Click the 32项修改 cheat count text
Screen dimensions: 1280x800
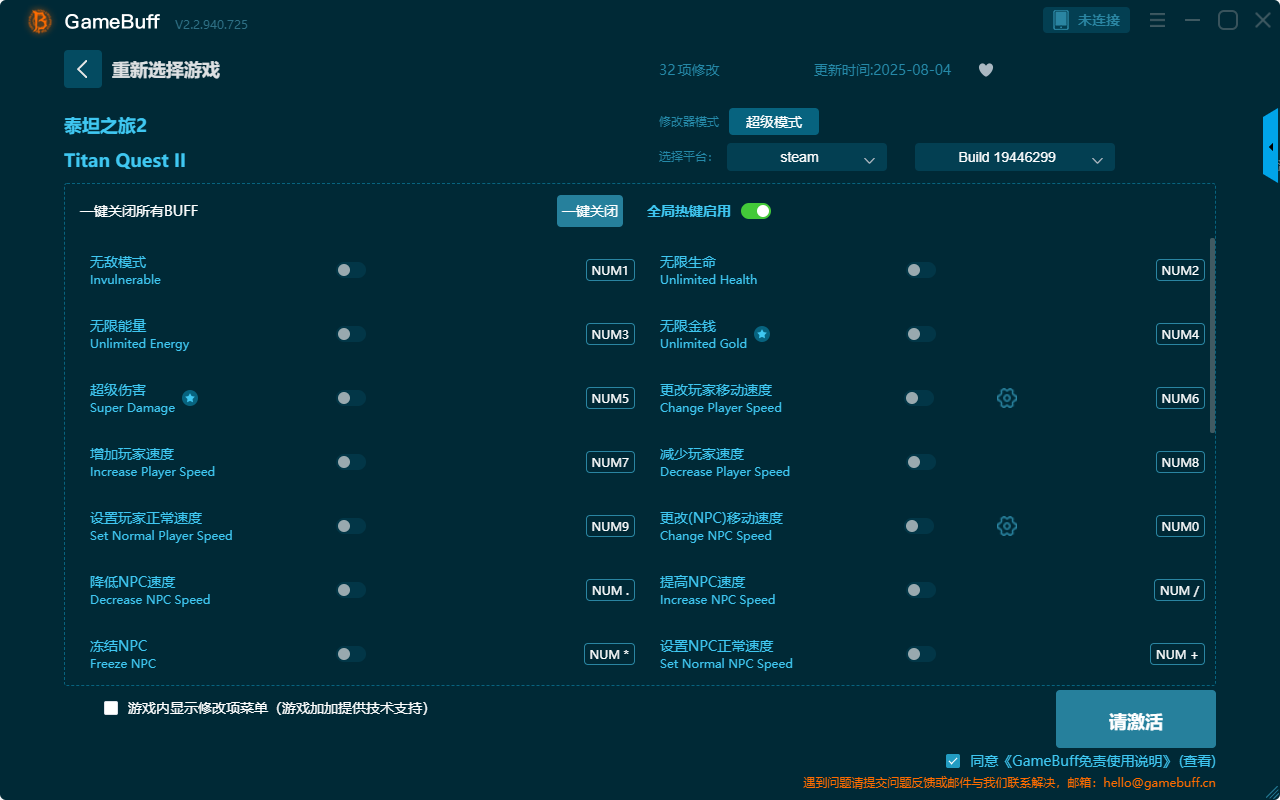(689, 70)
